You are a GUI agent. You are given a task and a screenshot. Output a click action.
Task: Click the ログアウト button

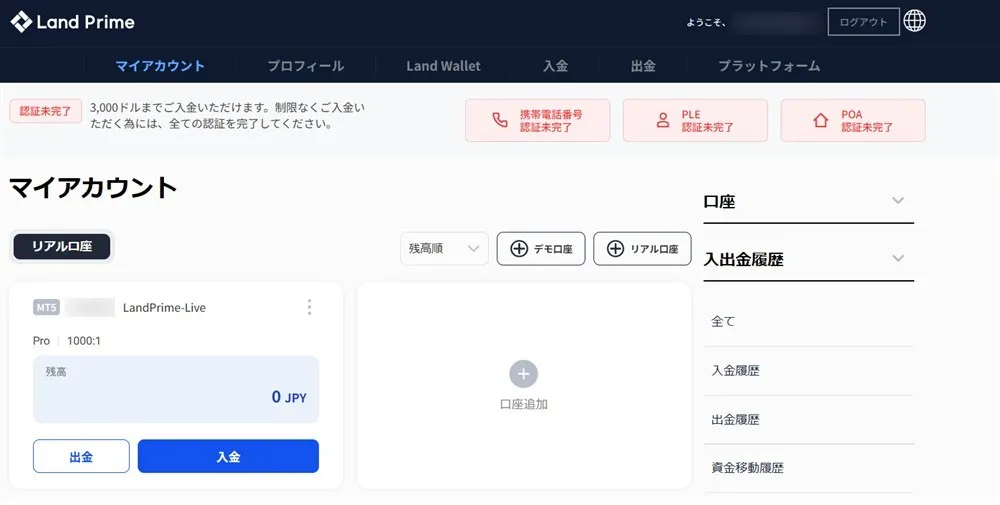click(x=864, y=22)
